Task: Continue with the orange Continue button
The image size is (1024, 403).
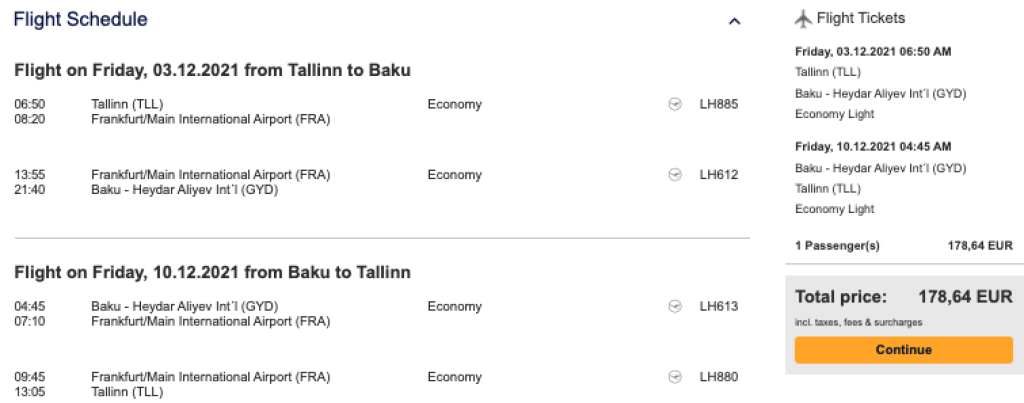Action: pyautogui.click(x=904, y=350)
